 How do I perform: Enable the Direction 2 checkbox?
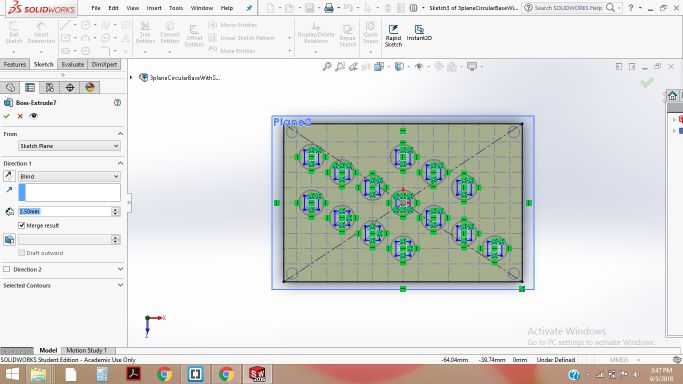pyautogui.click(x=7, y=269)
